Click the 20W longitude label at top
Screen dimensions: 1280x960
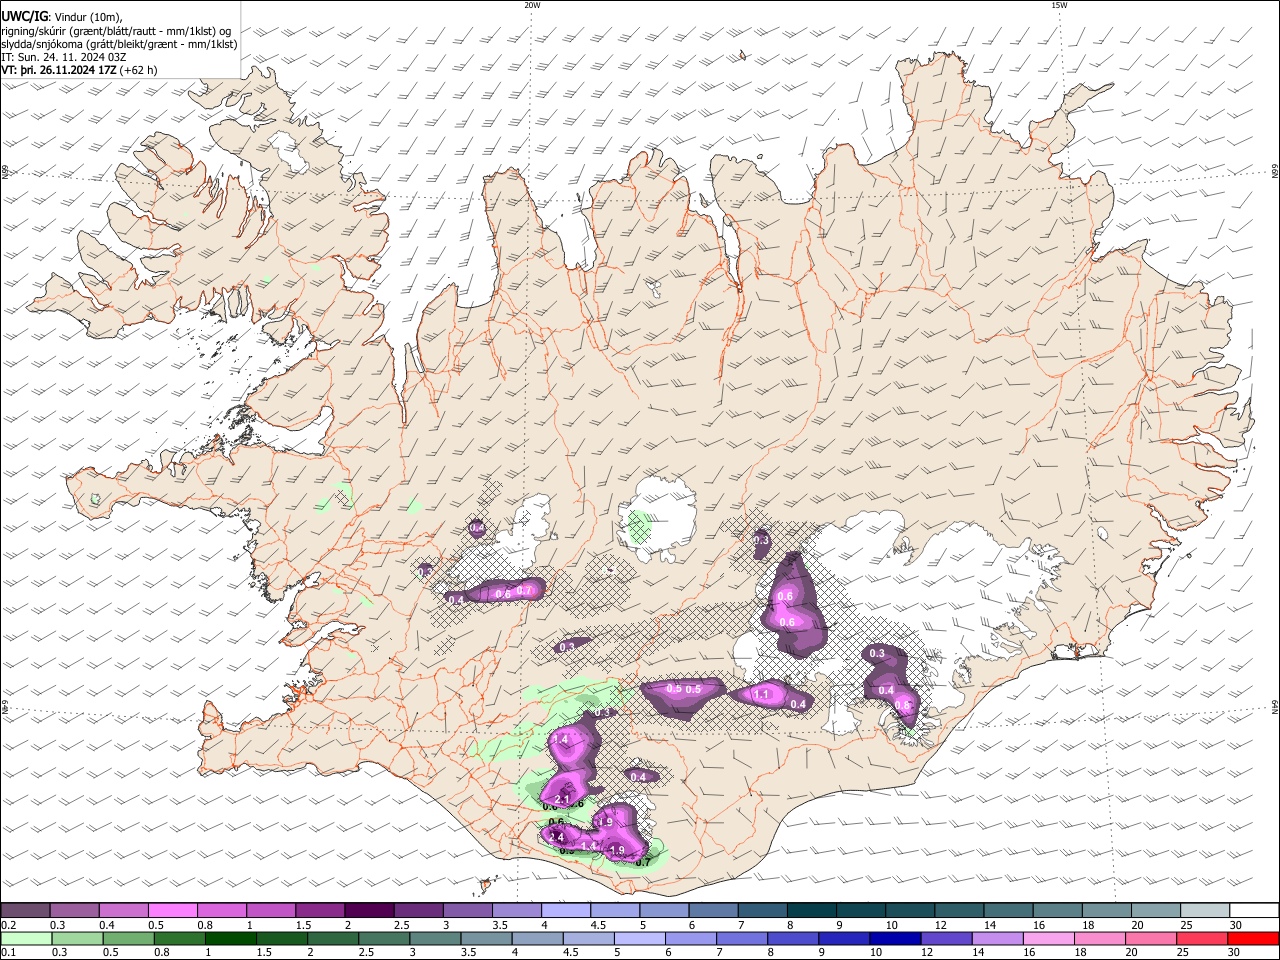(x=532, y=4)
